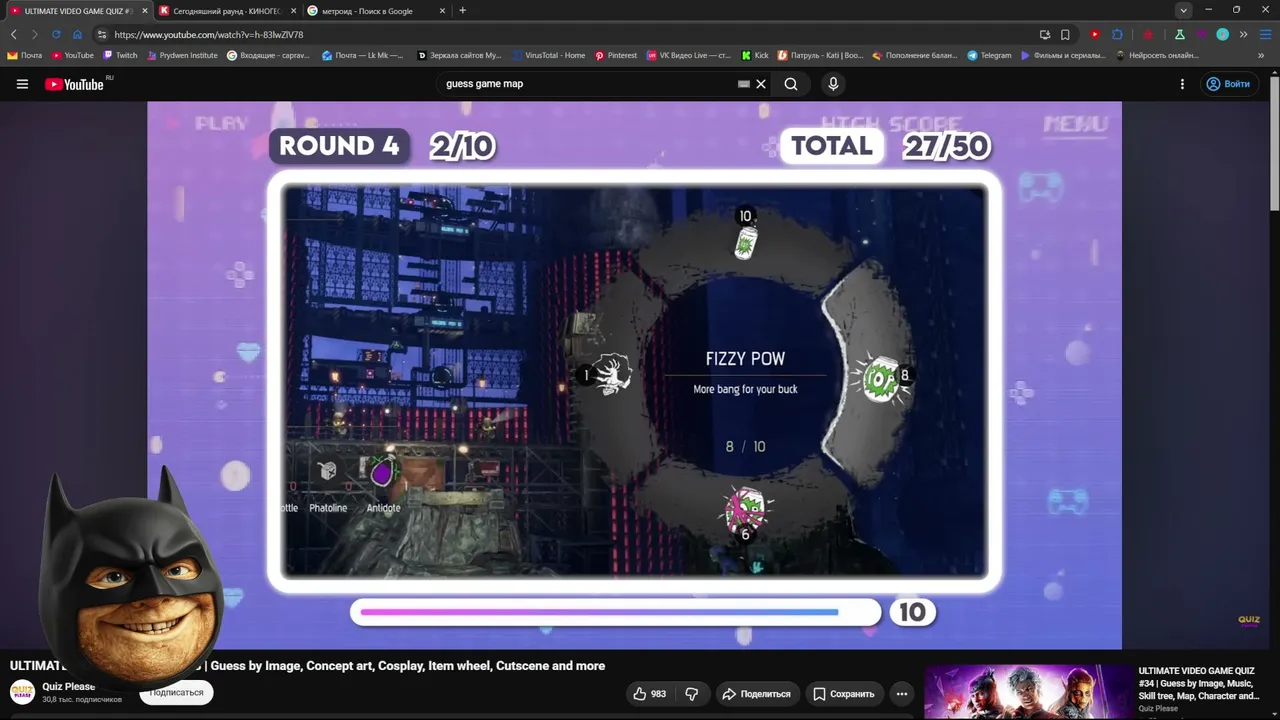1280x720 pixels.
Task: Open the red YouTube extension icon
Action: [1095, 34]
